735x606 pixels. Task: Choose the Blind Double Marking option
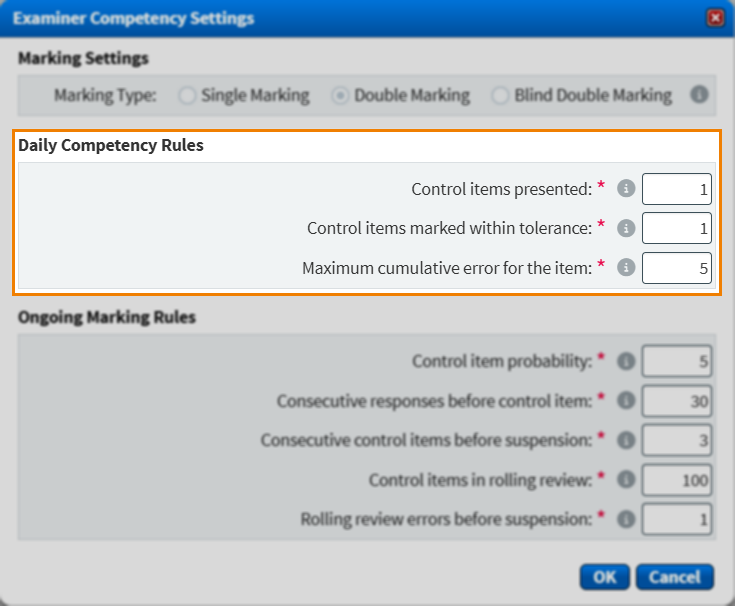tap(500, 96)
